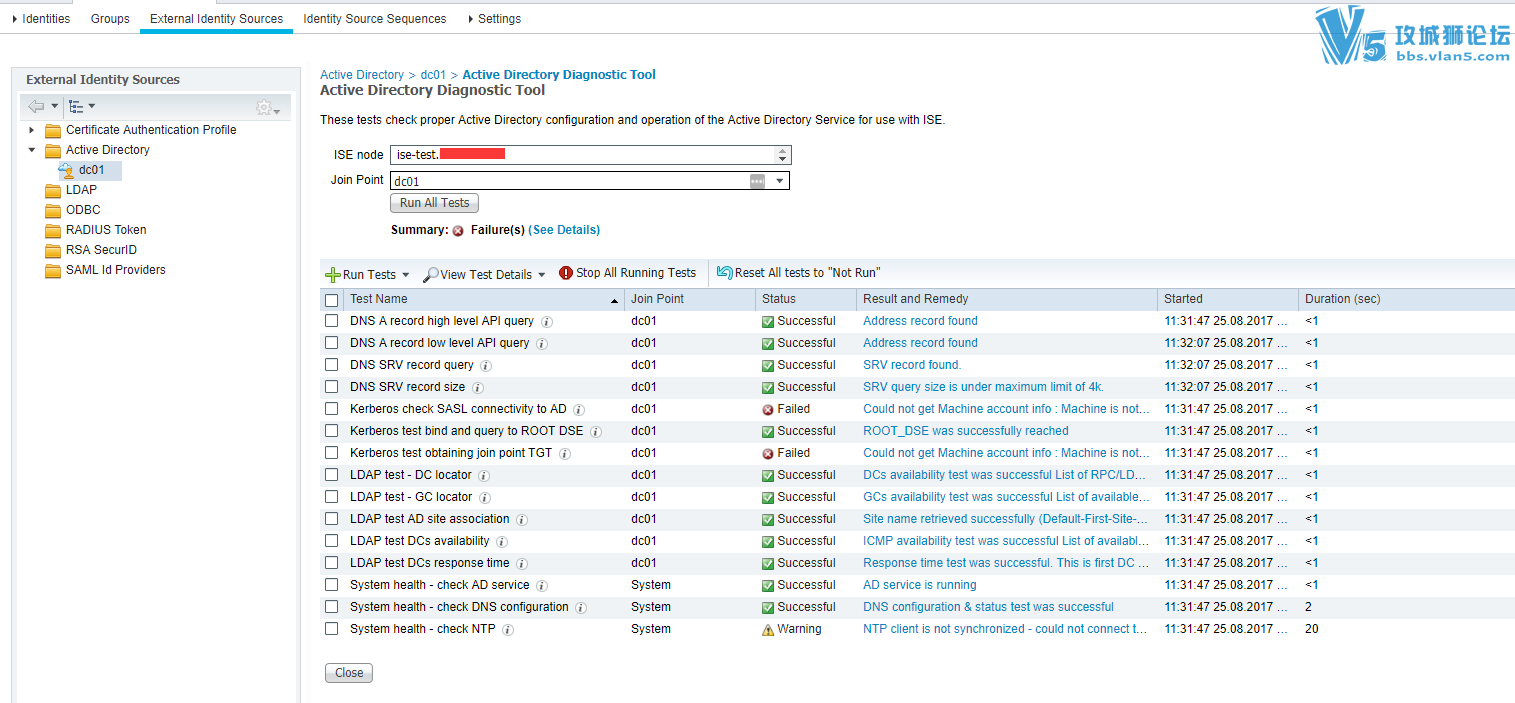This screenshot has width=1515, height=703.
Task: Open the Run Tests dropdown menu
Action: (x=367, y=274)
